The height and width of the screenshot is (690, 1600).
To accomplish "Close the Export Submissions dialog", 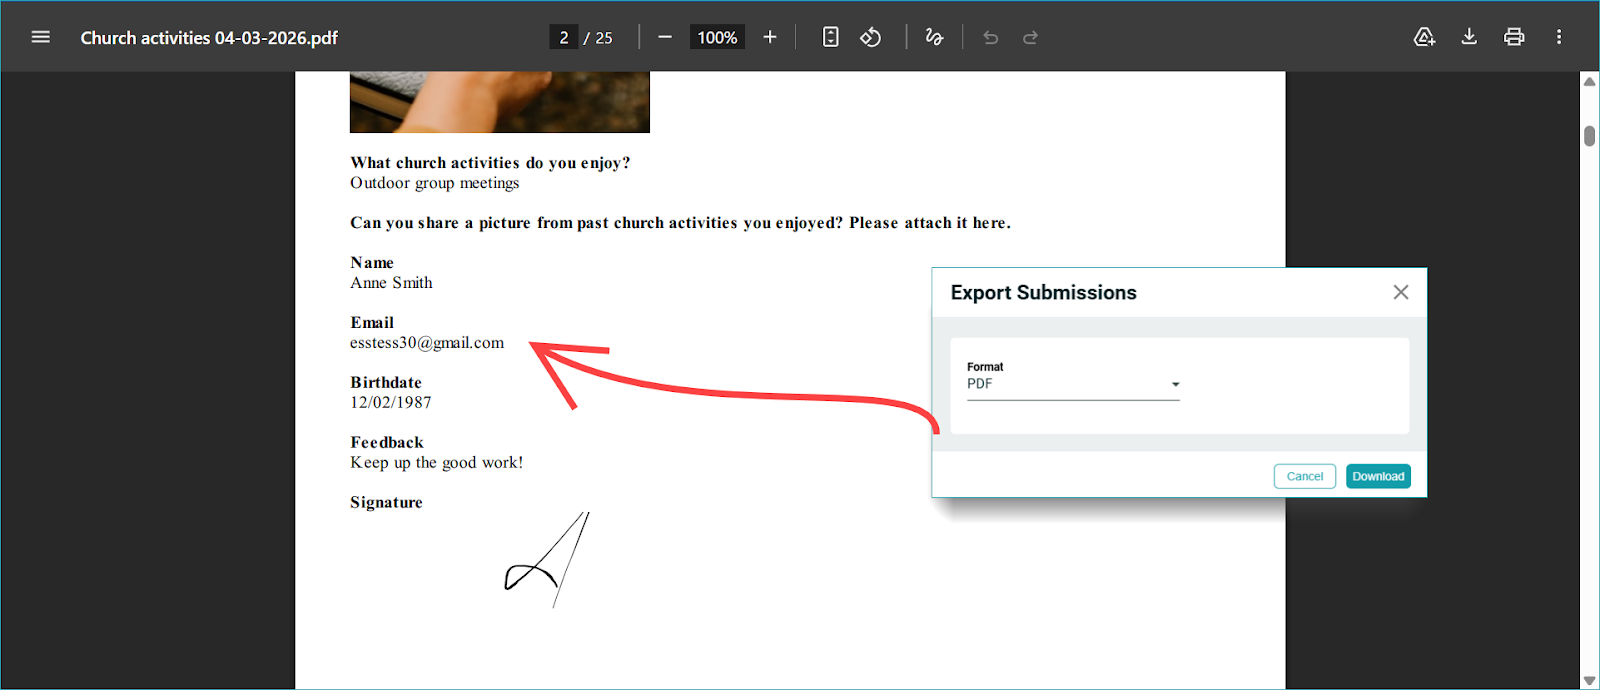I will [x=1400, y=292].
